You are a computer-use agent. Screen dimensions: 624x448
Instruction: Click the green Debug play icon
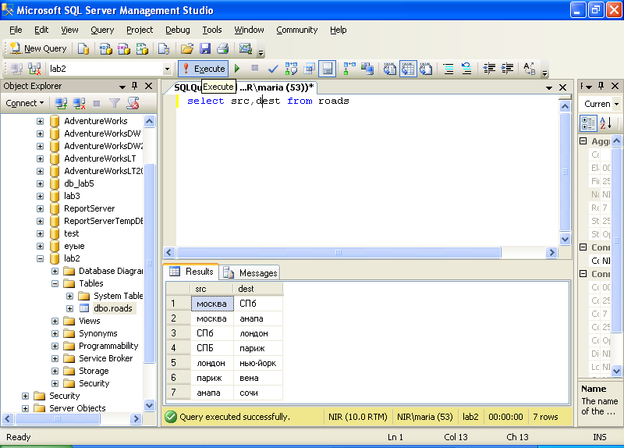237,69
